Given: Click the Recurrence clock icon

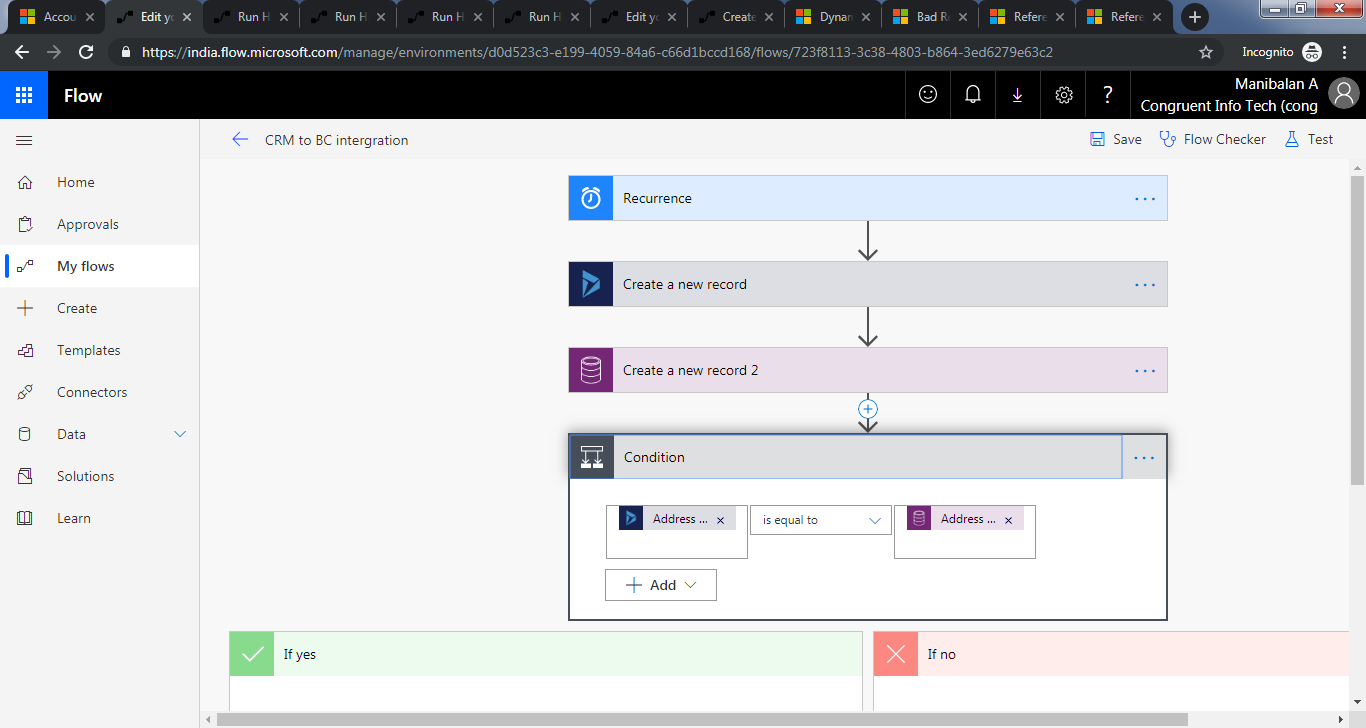Looking at the screenshot, I should 591,198.
